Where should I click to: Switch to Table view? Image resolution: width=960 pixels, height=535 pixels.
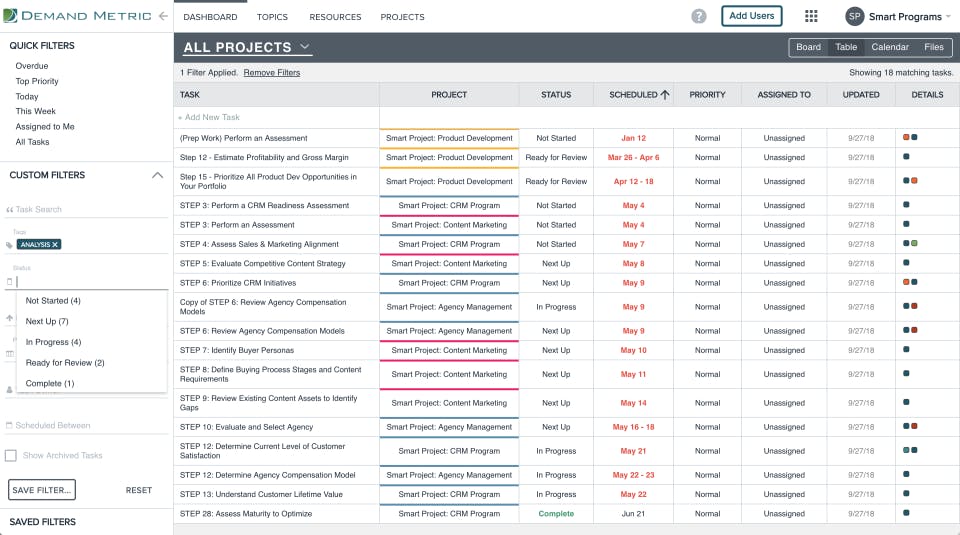pos(846,47)
